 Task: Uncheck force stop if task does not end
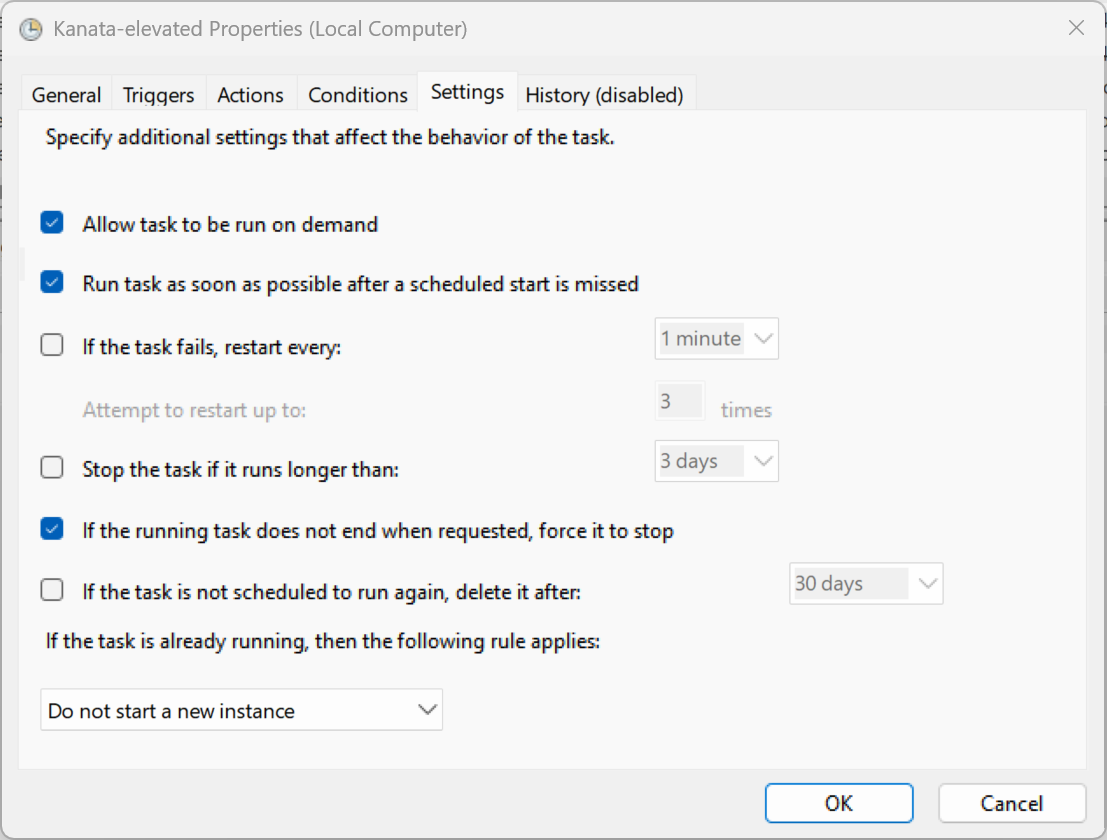tap(52, 530)
